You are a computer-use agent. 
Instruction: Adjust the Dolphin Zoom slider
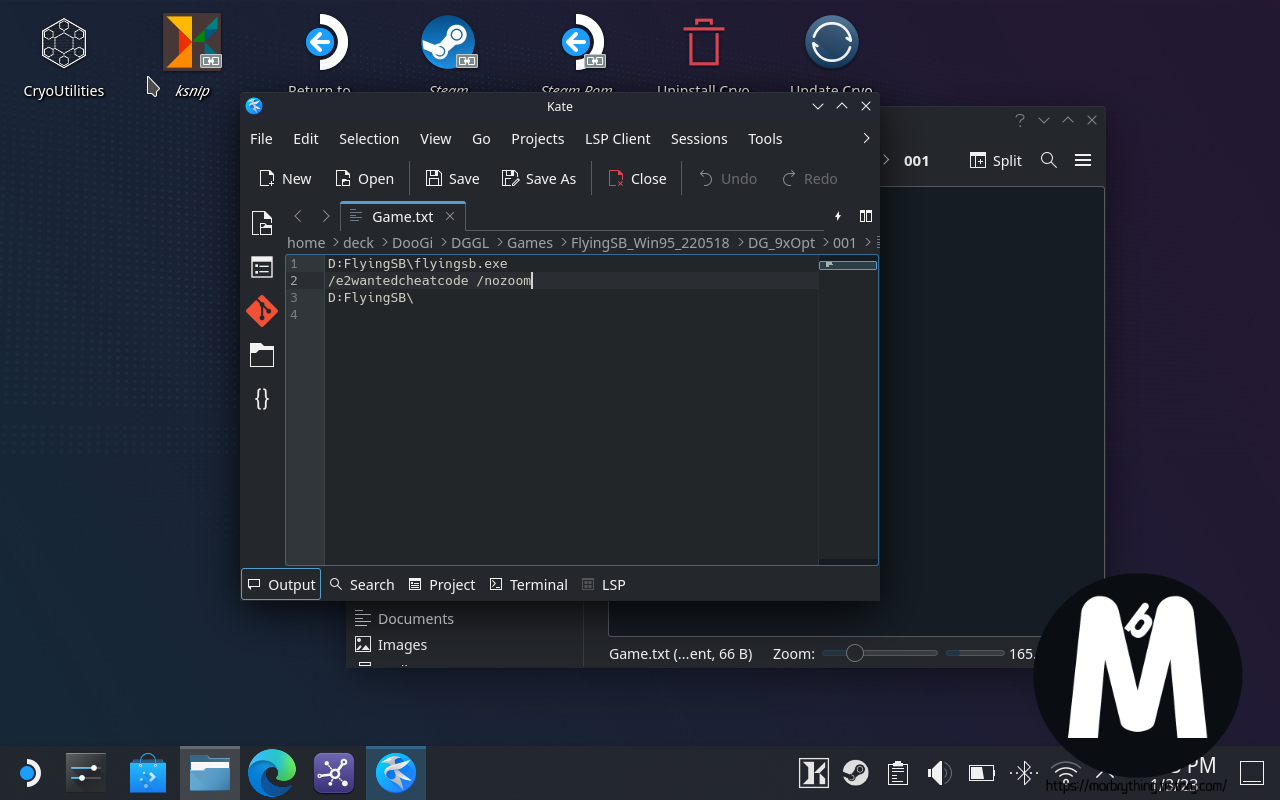[x=880, y=653]
